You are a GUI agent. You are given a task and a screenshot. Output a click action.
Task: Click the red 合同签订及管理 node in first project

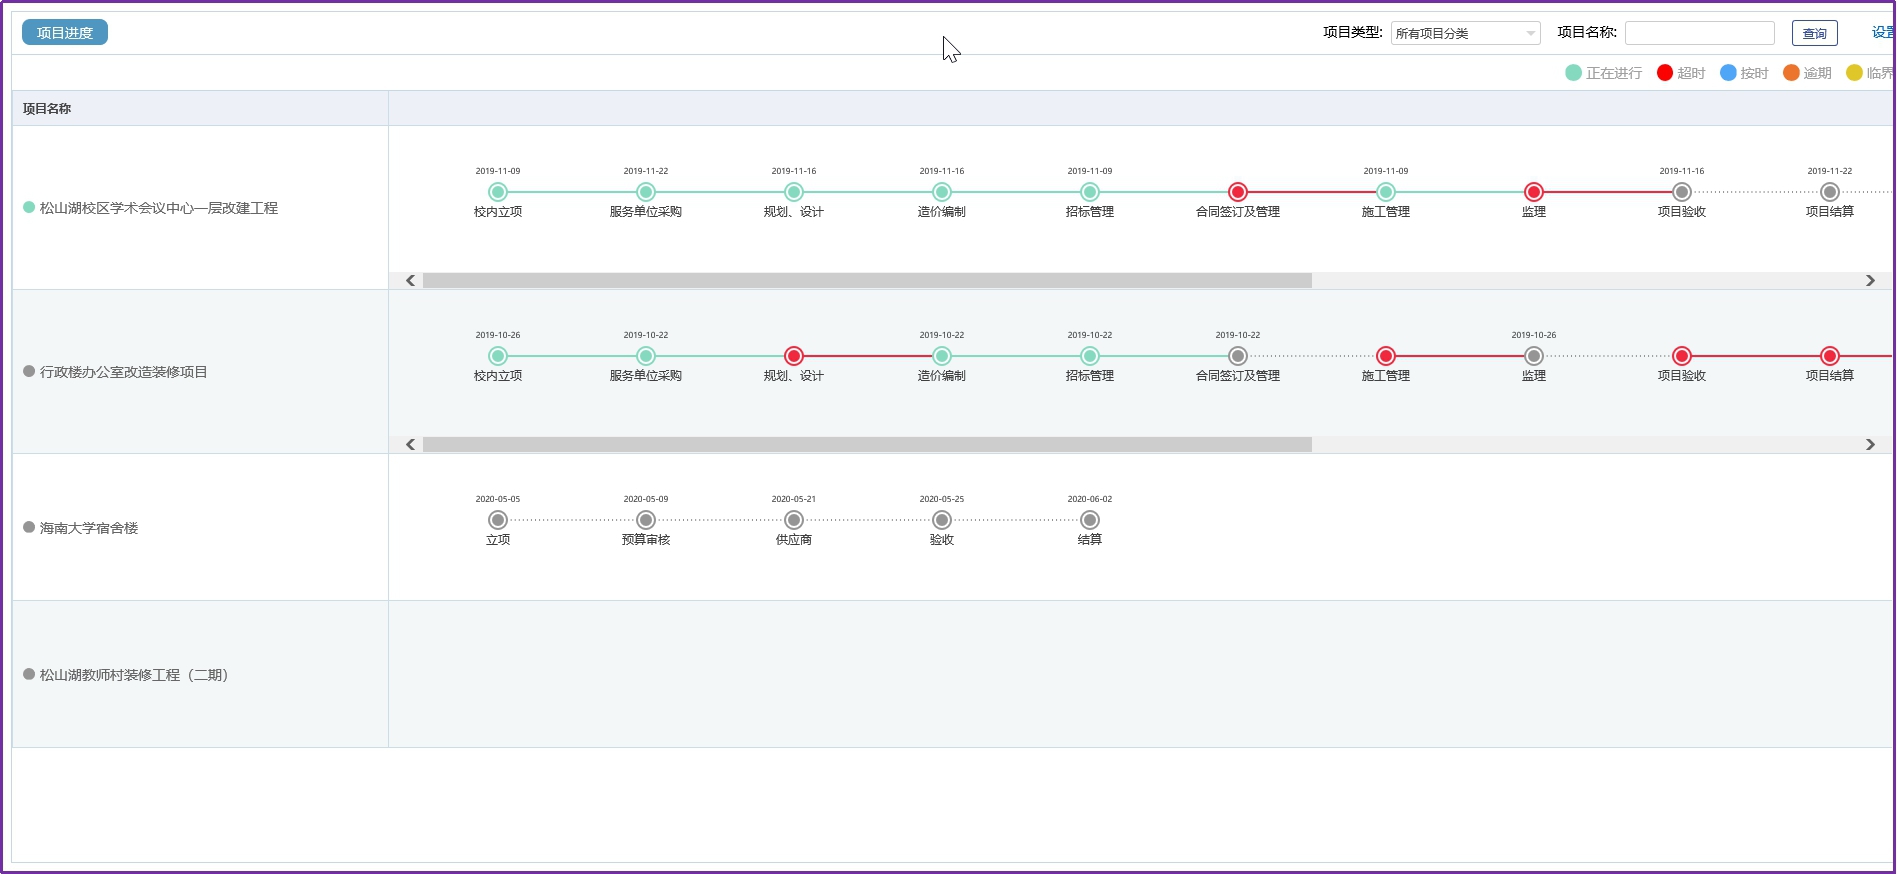(1237, 192)
